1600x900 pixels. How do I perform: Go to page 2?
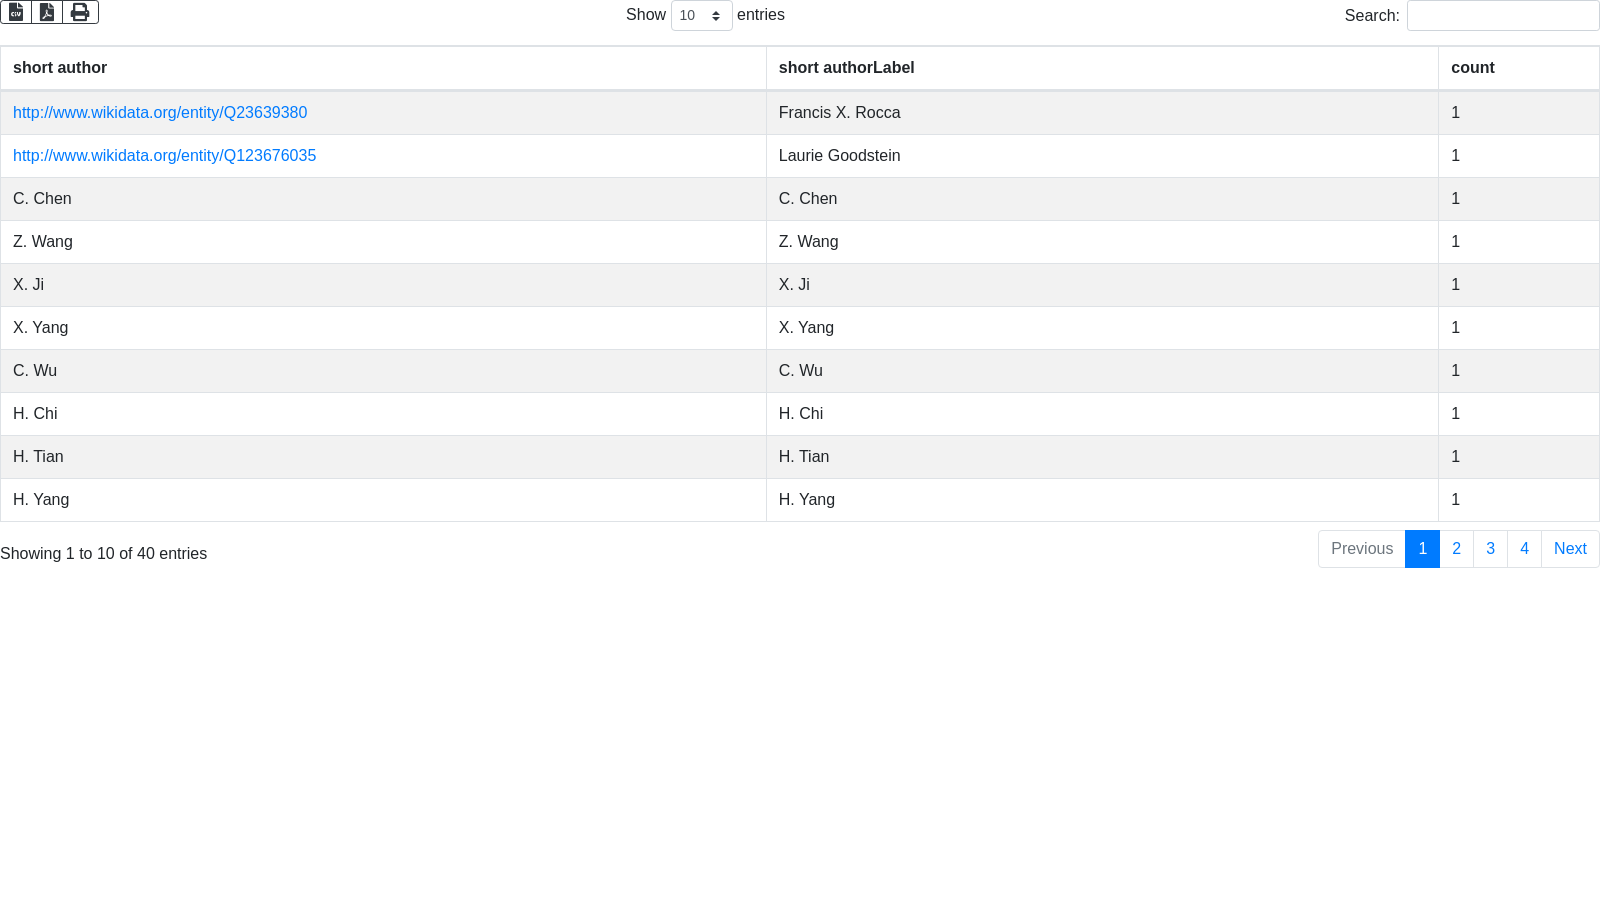[x=1456, y=549]
